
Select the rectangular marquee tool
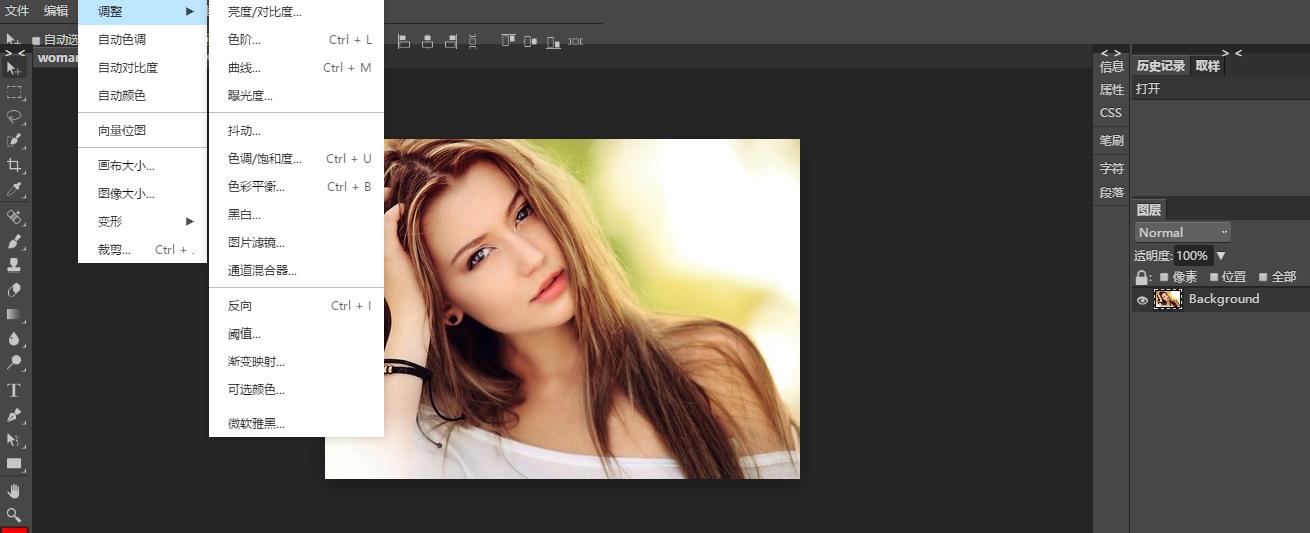pyautogui.click(x=14, y=92)
